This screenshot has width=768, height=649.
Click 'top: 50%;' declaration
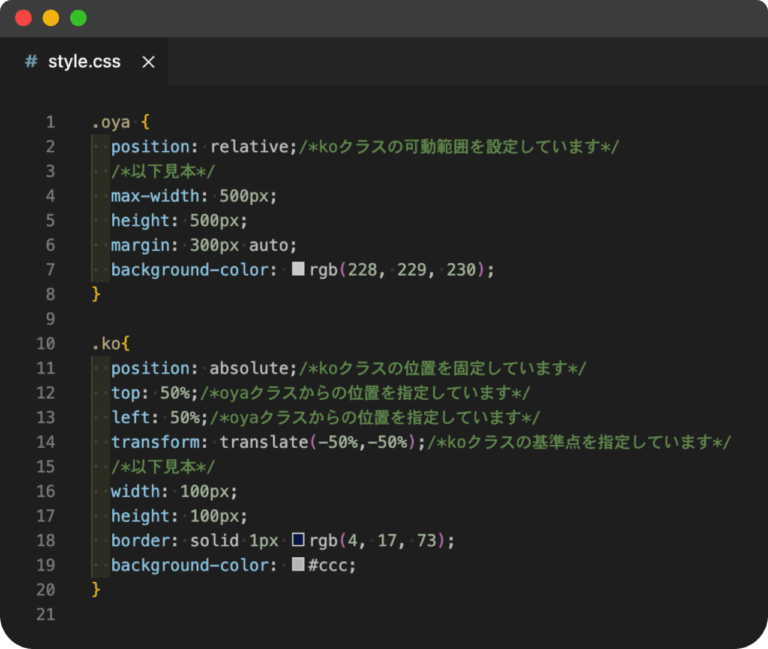click(x=155, y=392)
